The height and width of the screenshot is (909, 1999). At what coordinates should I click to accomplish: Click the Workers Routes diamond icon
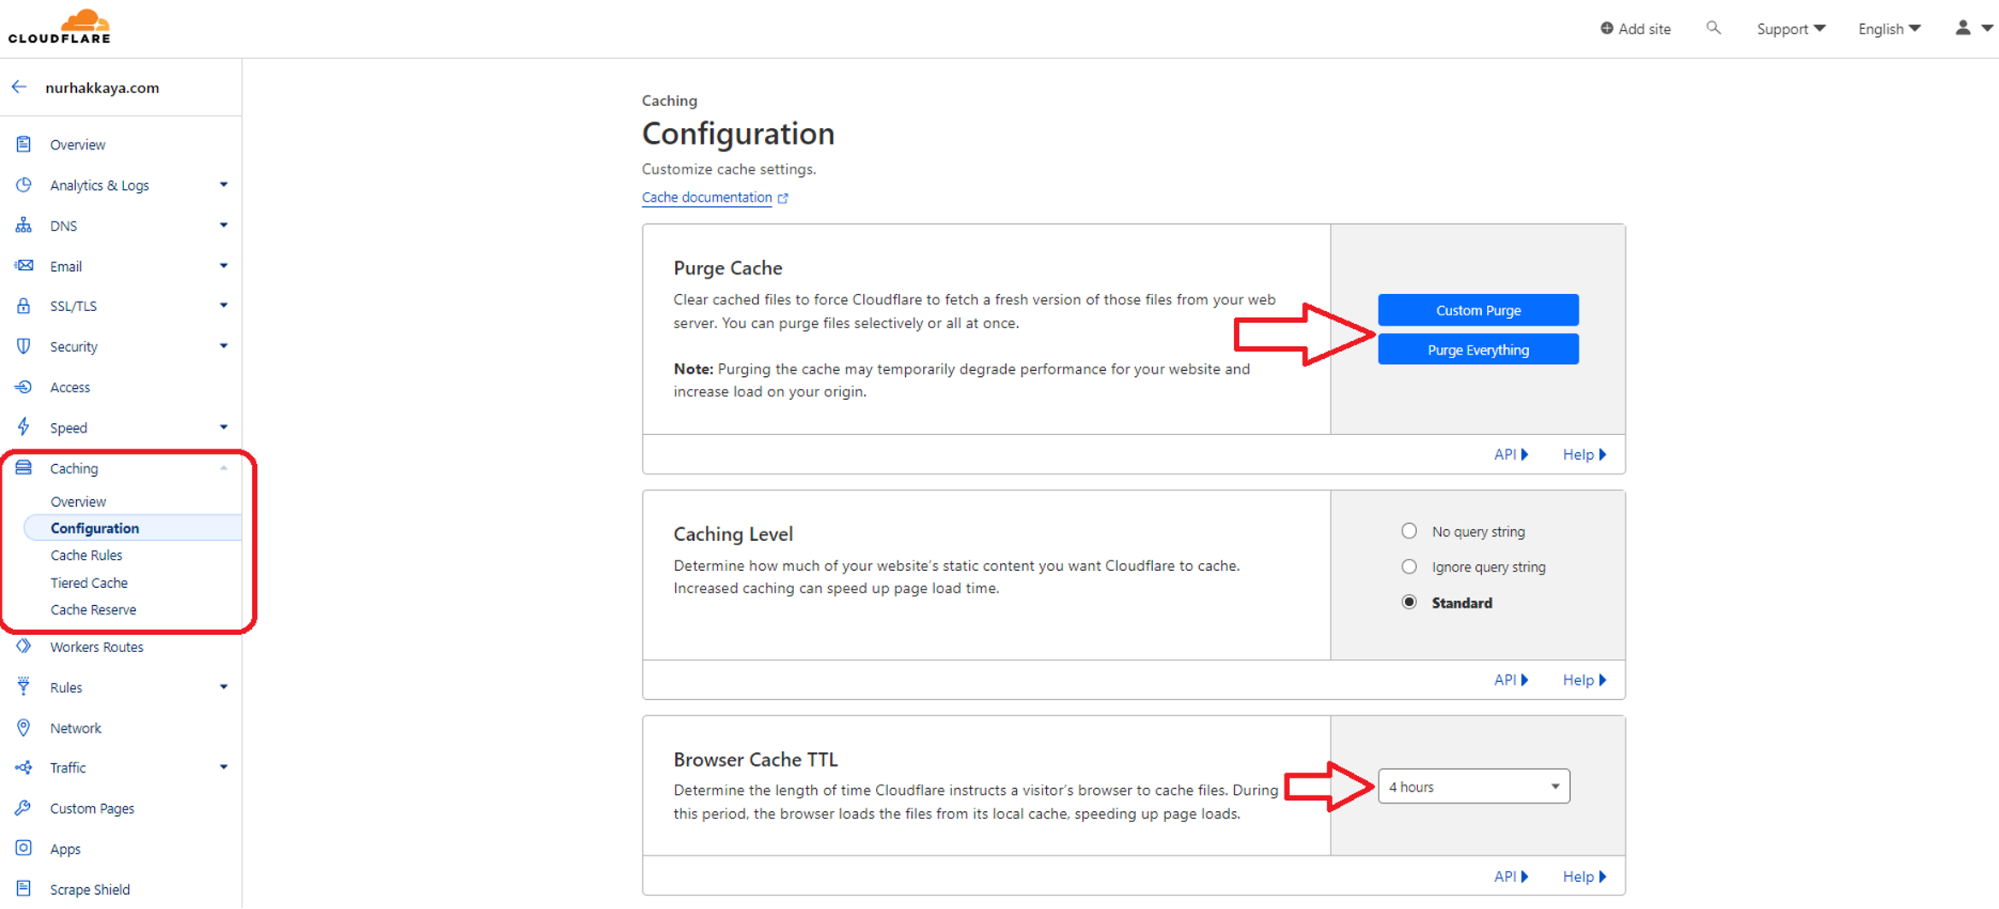tap(24, 646)
